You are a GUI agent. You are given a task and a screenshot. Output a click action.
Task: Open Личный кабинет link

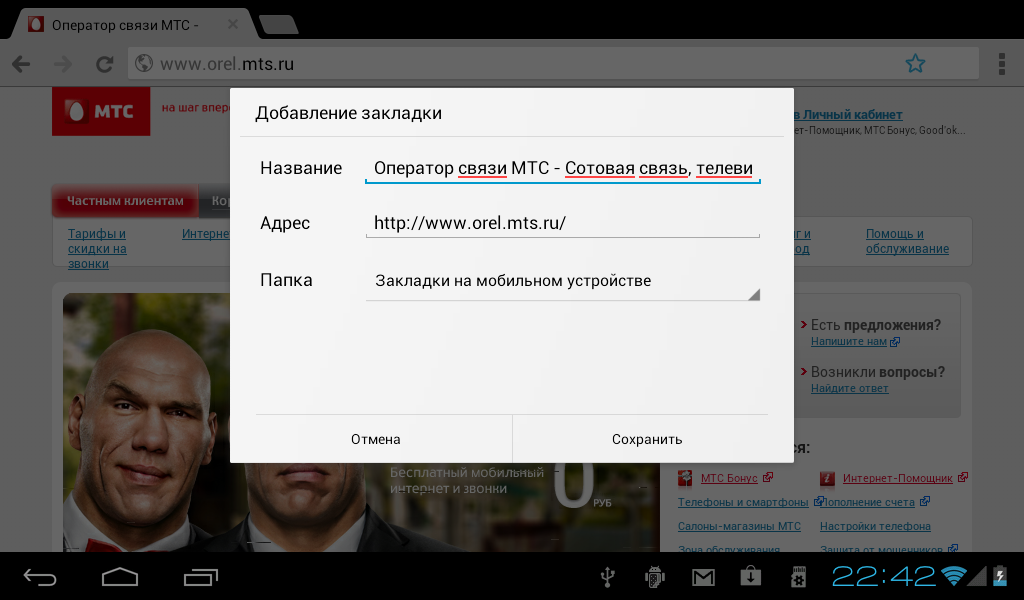click(x=848, y=115)
